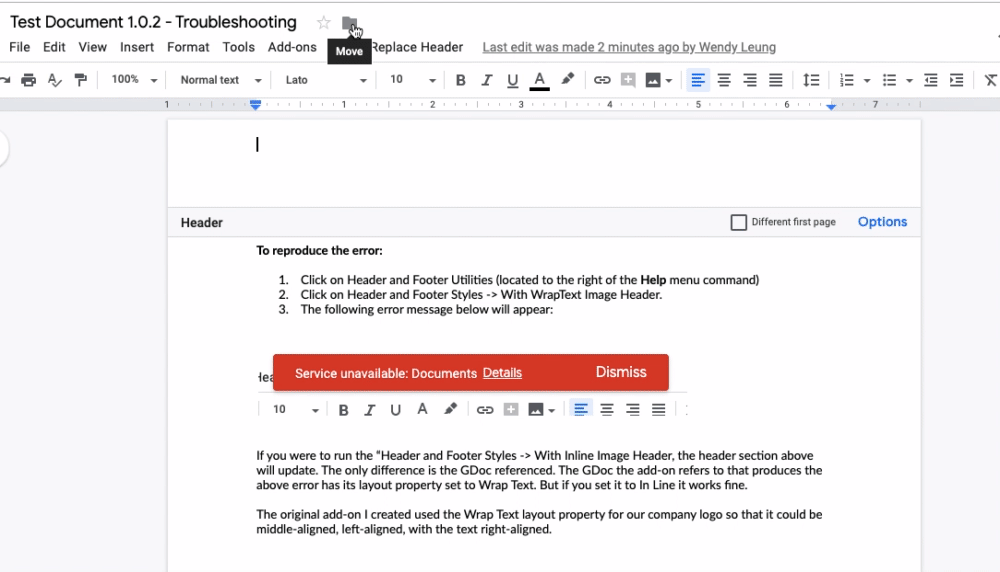Image resolution: width=1000 pixels, height=572 pixels.
Task: Click right align in the embedded toolbar image
Action: pos(633,409)
